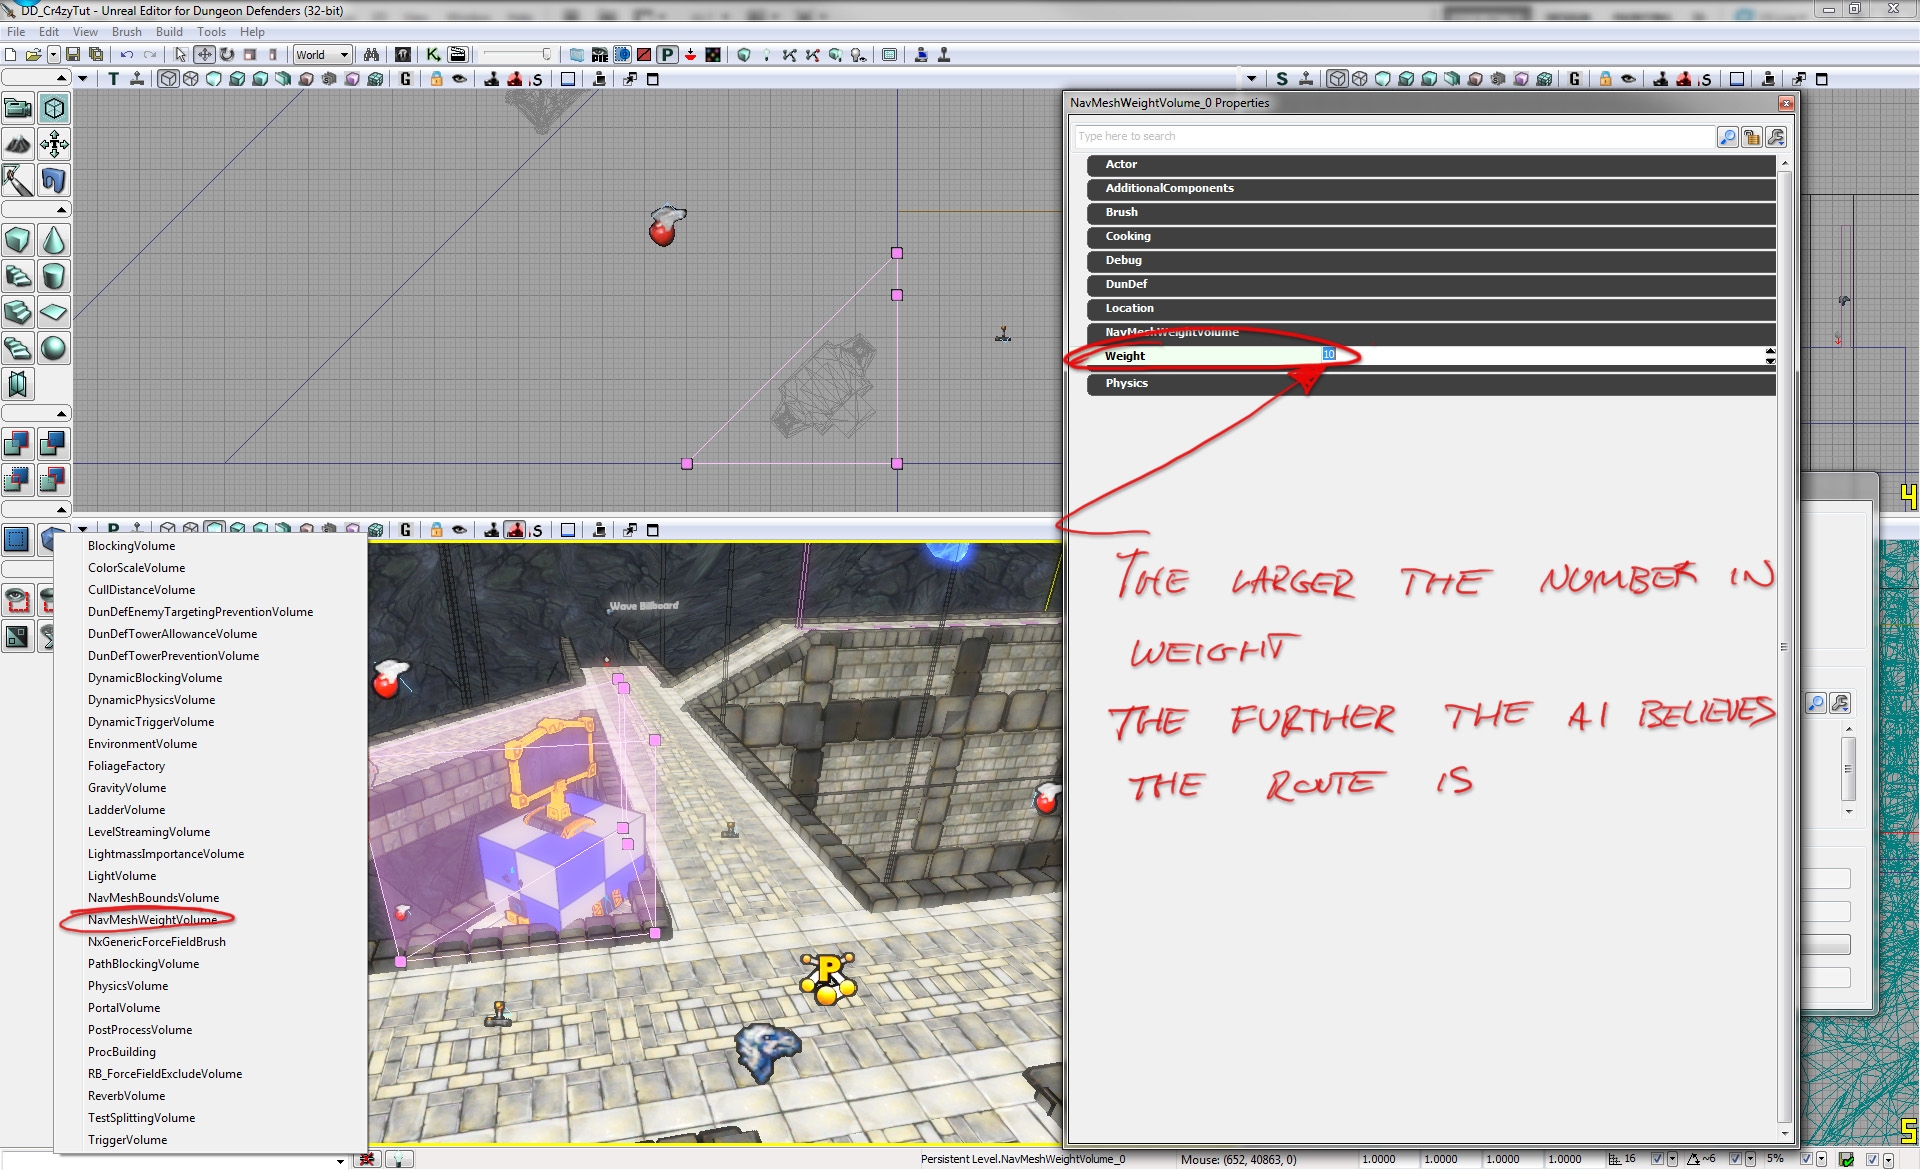This screenshot has width=1920, height=1170.
Task: Create a Sheet builder brush
Action: 54,312
